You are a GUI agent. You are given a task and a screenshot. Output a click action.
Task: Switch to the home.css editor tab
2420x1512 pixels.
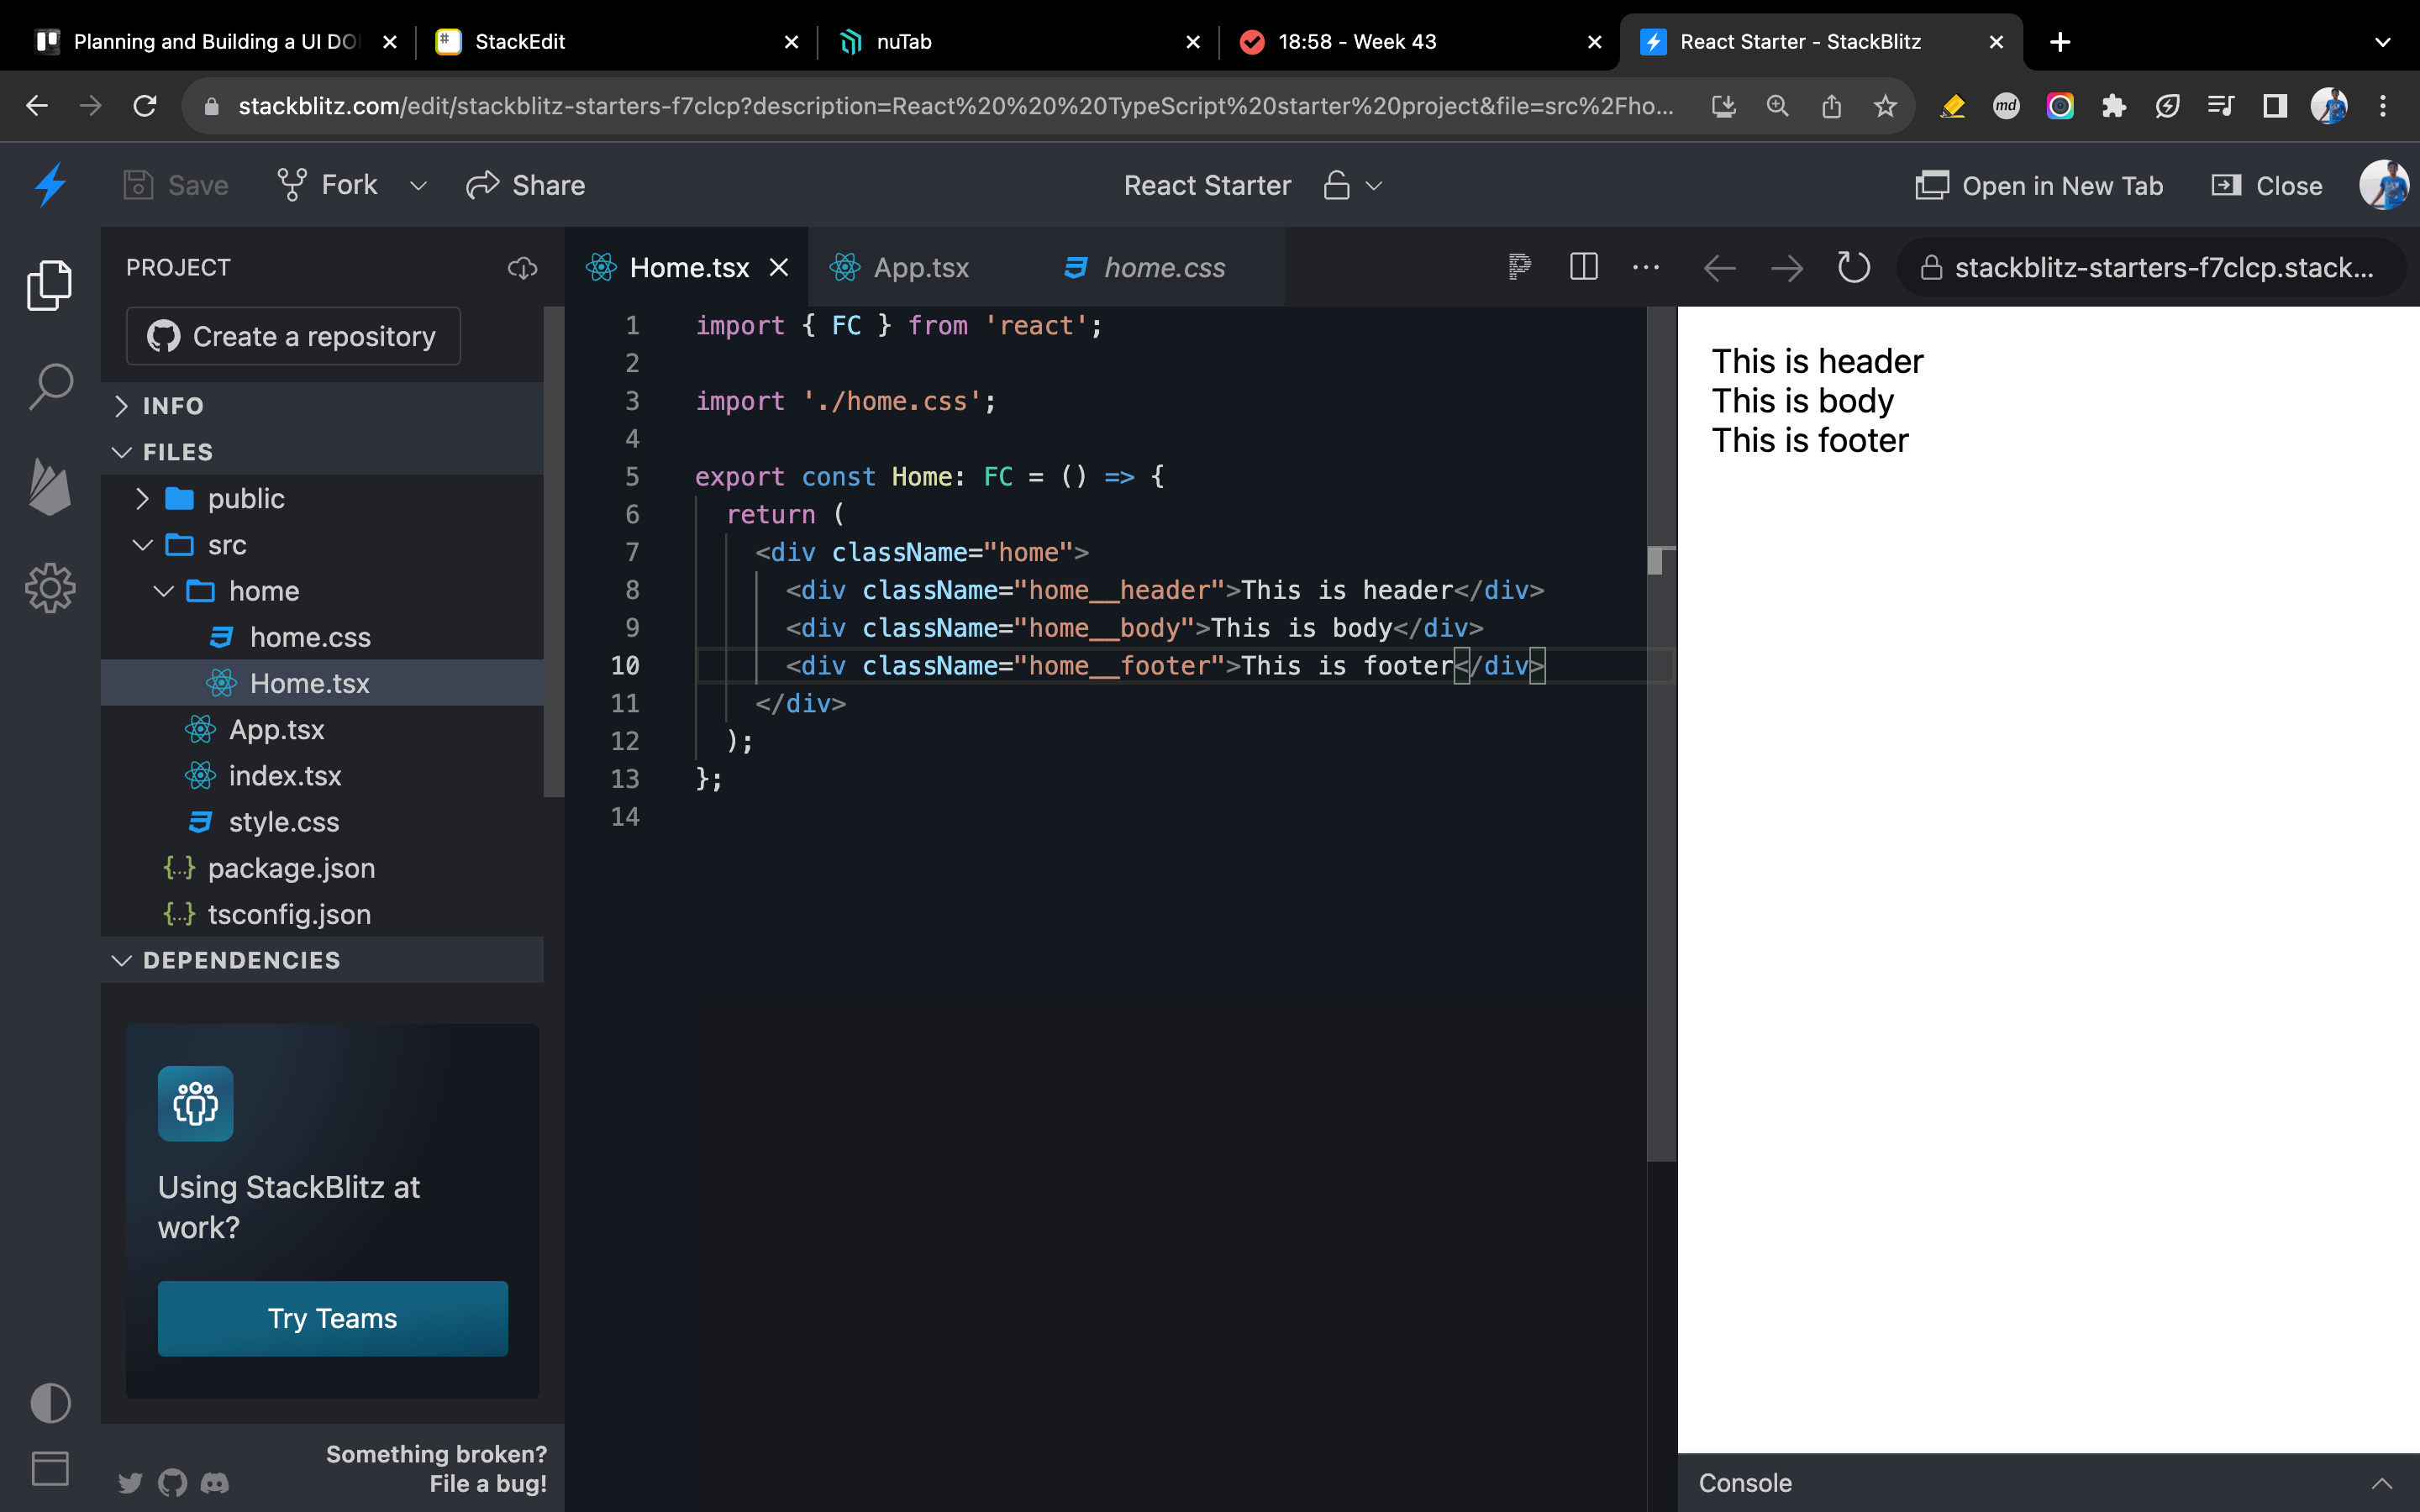(1164, 267)
